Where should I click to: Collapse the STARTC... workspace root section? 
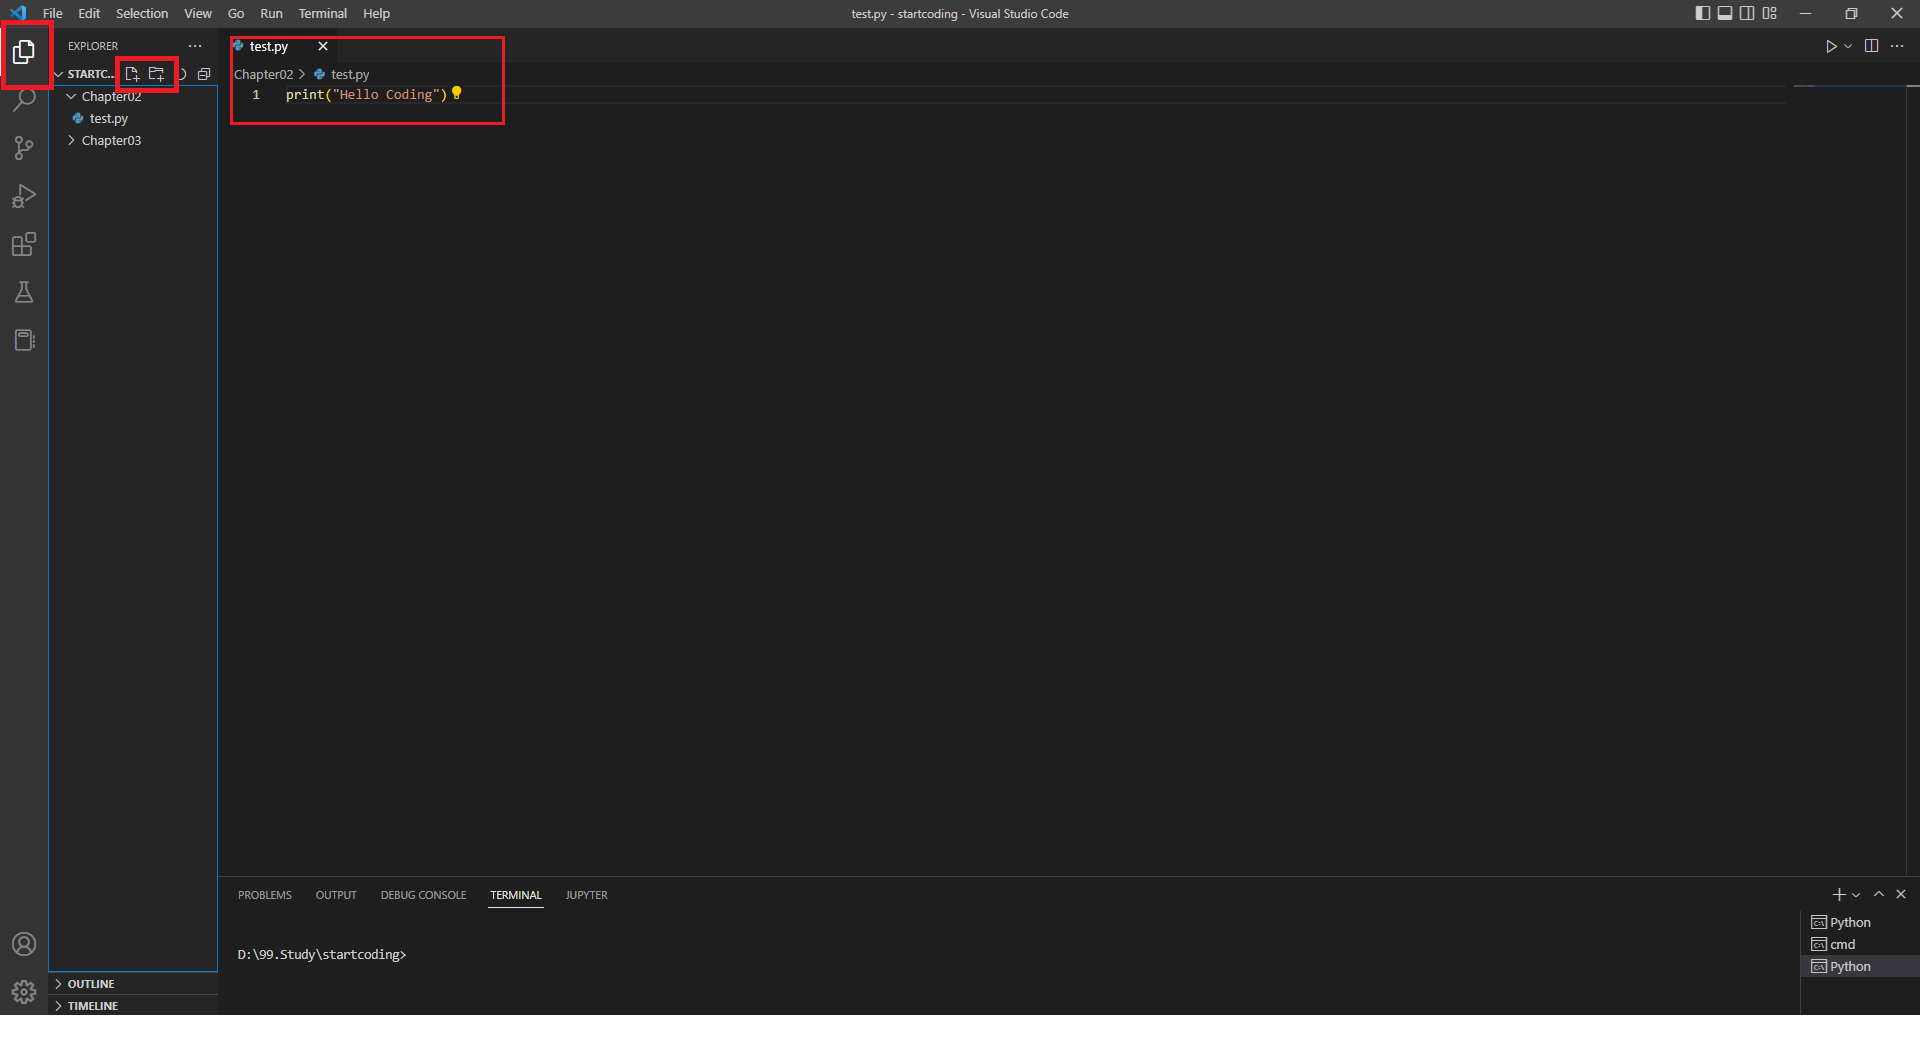85,74
